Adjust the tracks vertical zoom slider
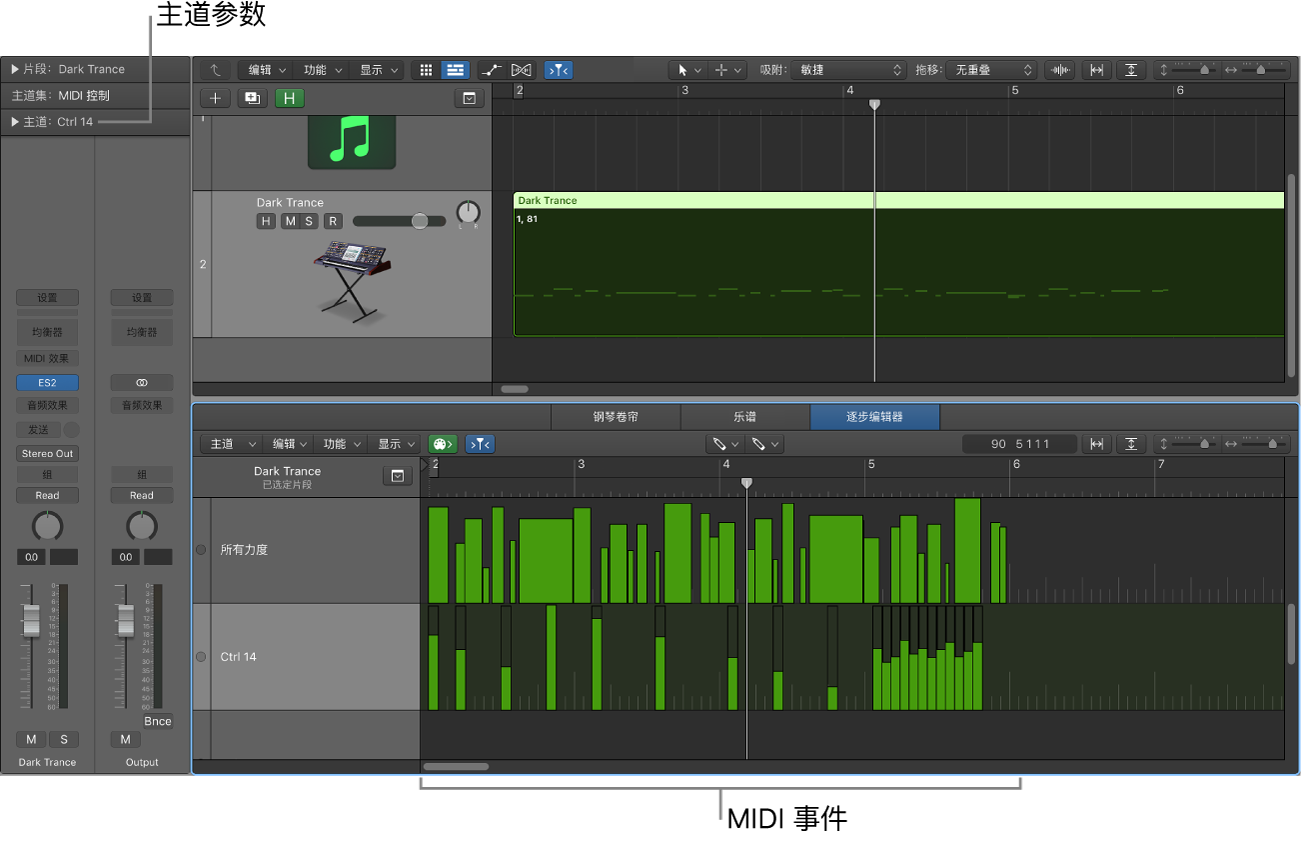 point(1192,70)
